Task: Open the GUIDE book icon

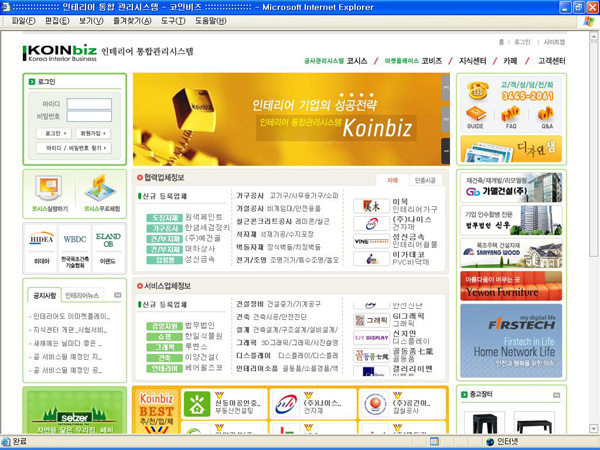Action: tap(475, 113)
